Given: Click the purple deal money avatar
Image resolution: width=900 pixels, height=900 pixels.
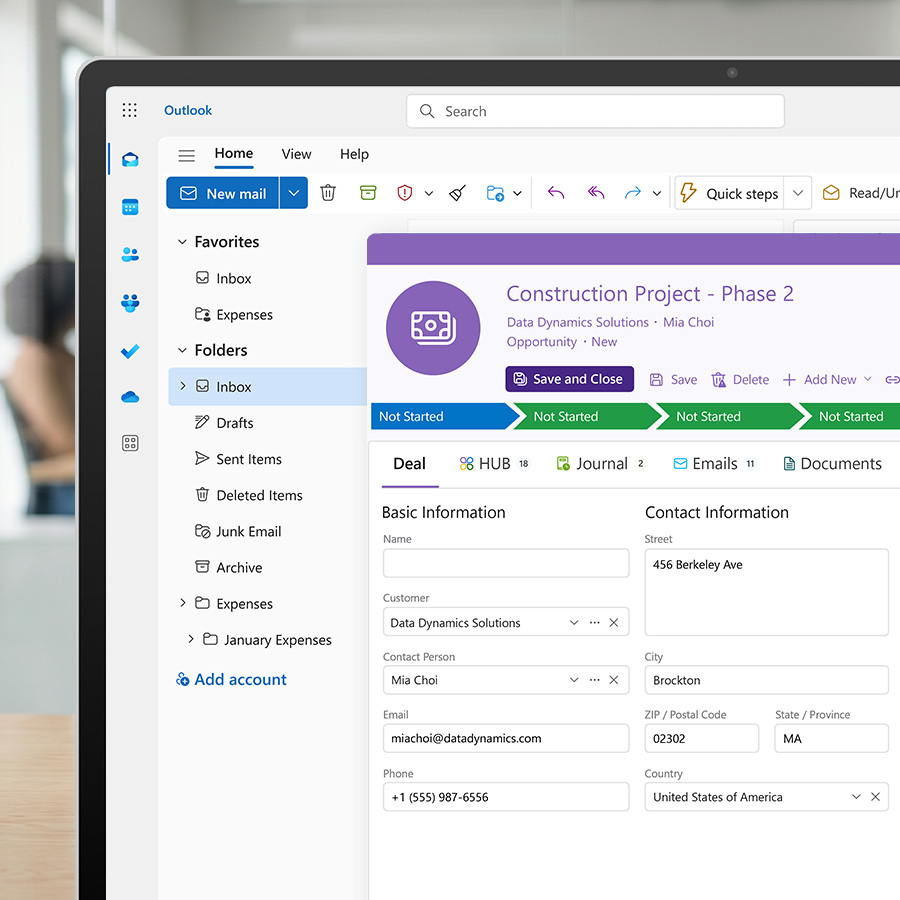Looking at the screenshot, I should [433, 328].
